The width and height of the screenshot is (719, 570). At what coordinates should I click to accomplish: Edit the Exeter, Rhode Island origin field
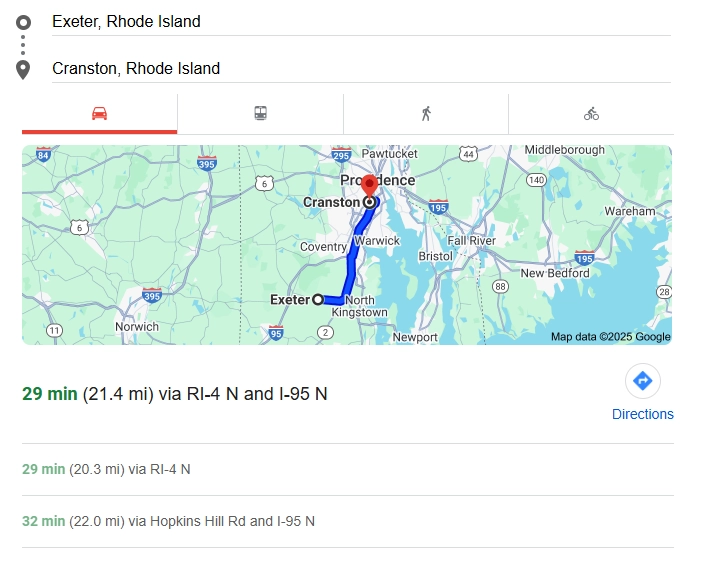click(x=360, y=21)
